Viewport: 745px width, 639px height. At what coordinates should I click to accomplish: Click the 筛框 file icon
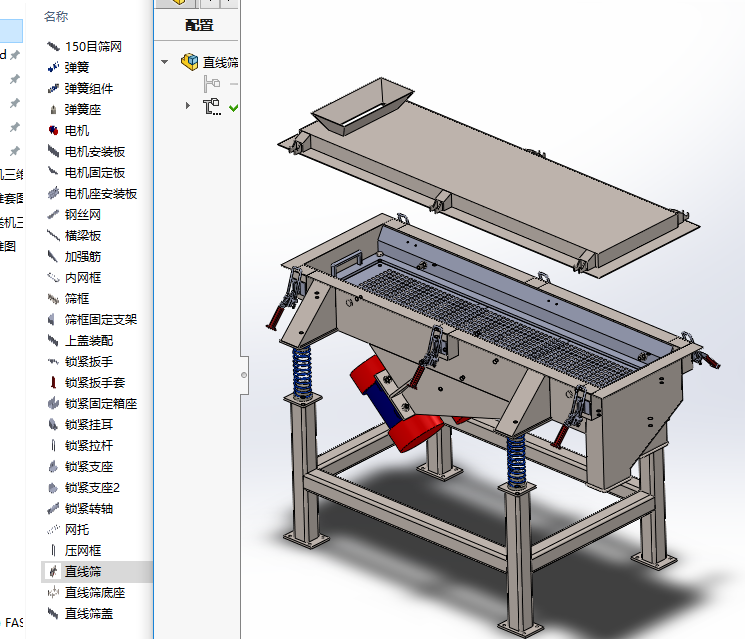53,298
